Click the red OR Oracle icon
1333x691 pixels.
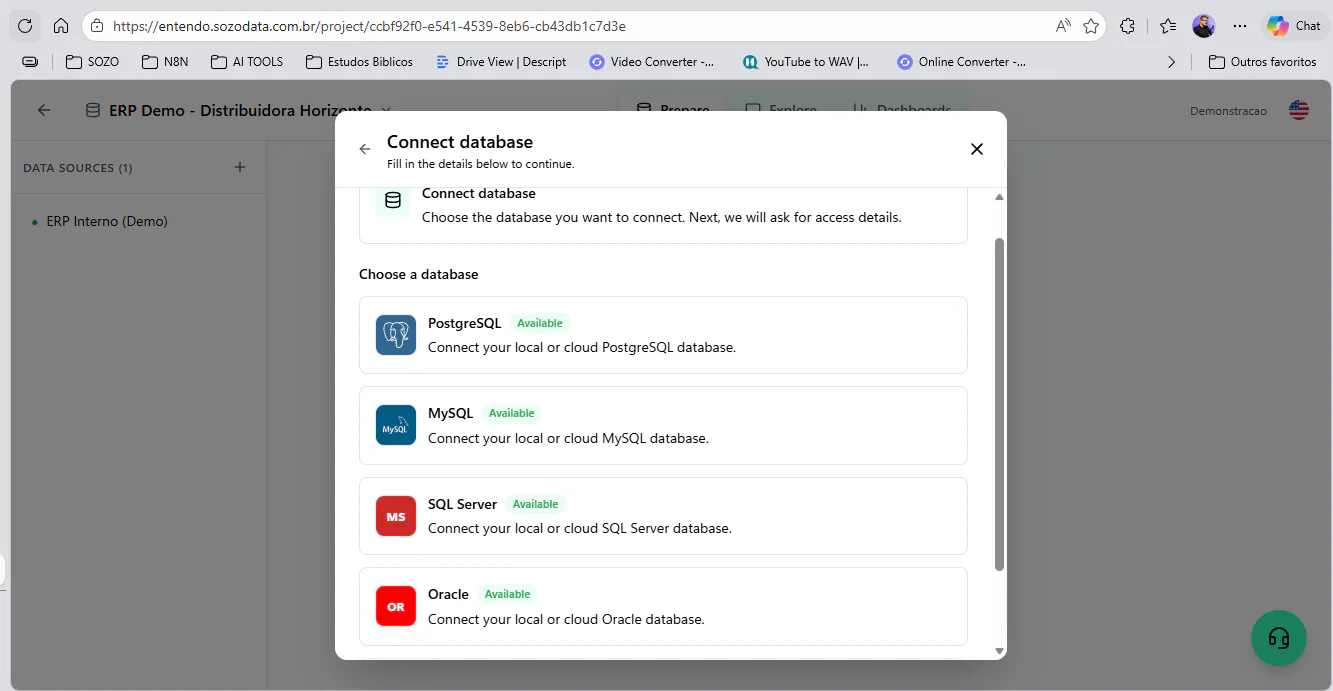[396, 606]
